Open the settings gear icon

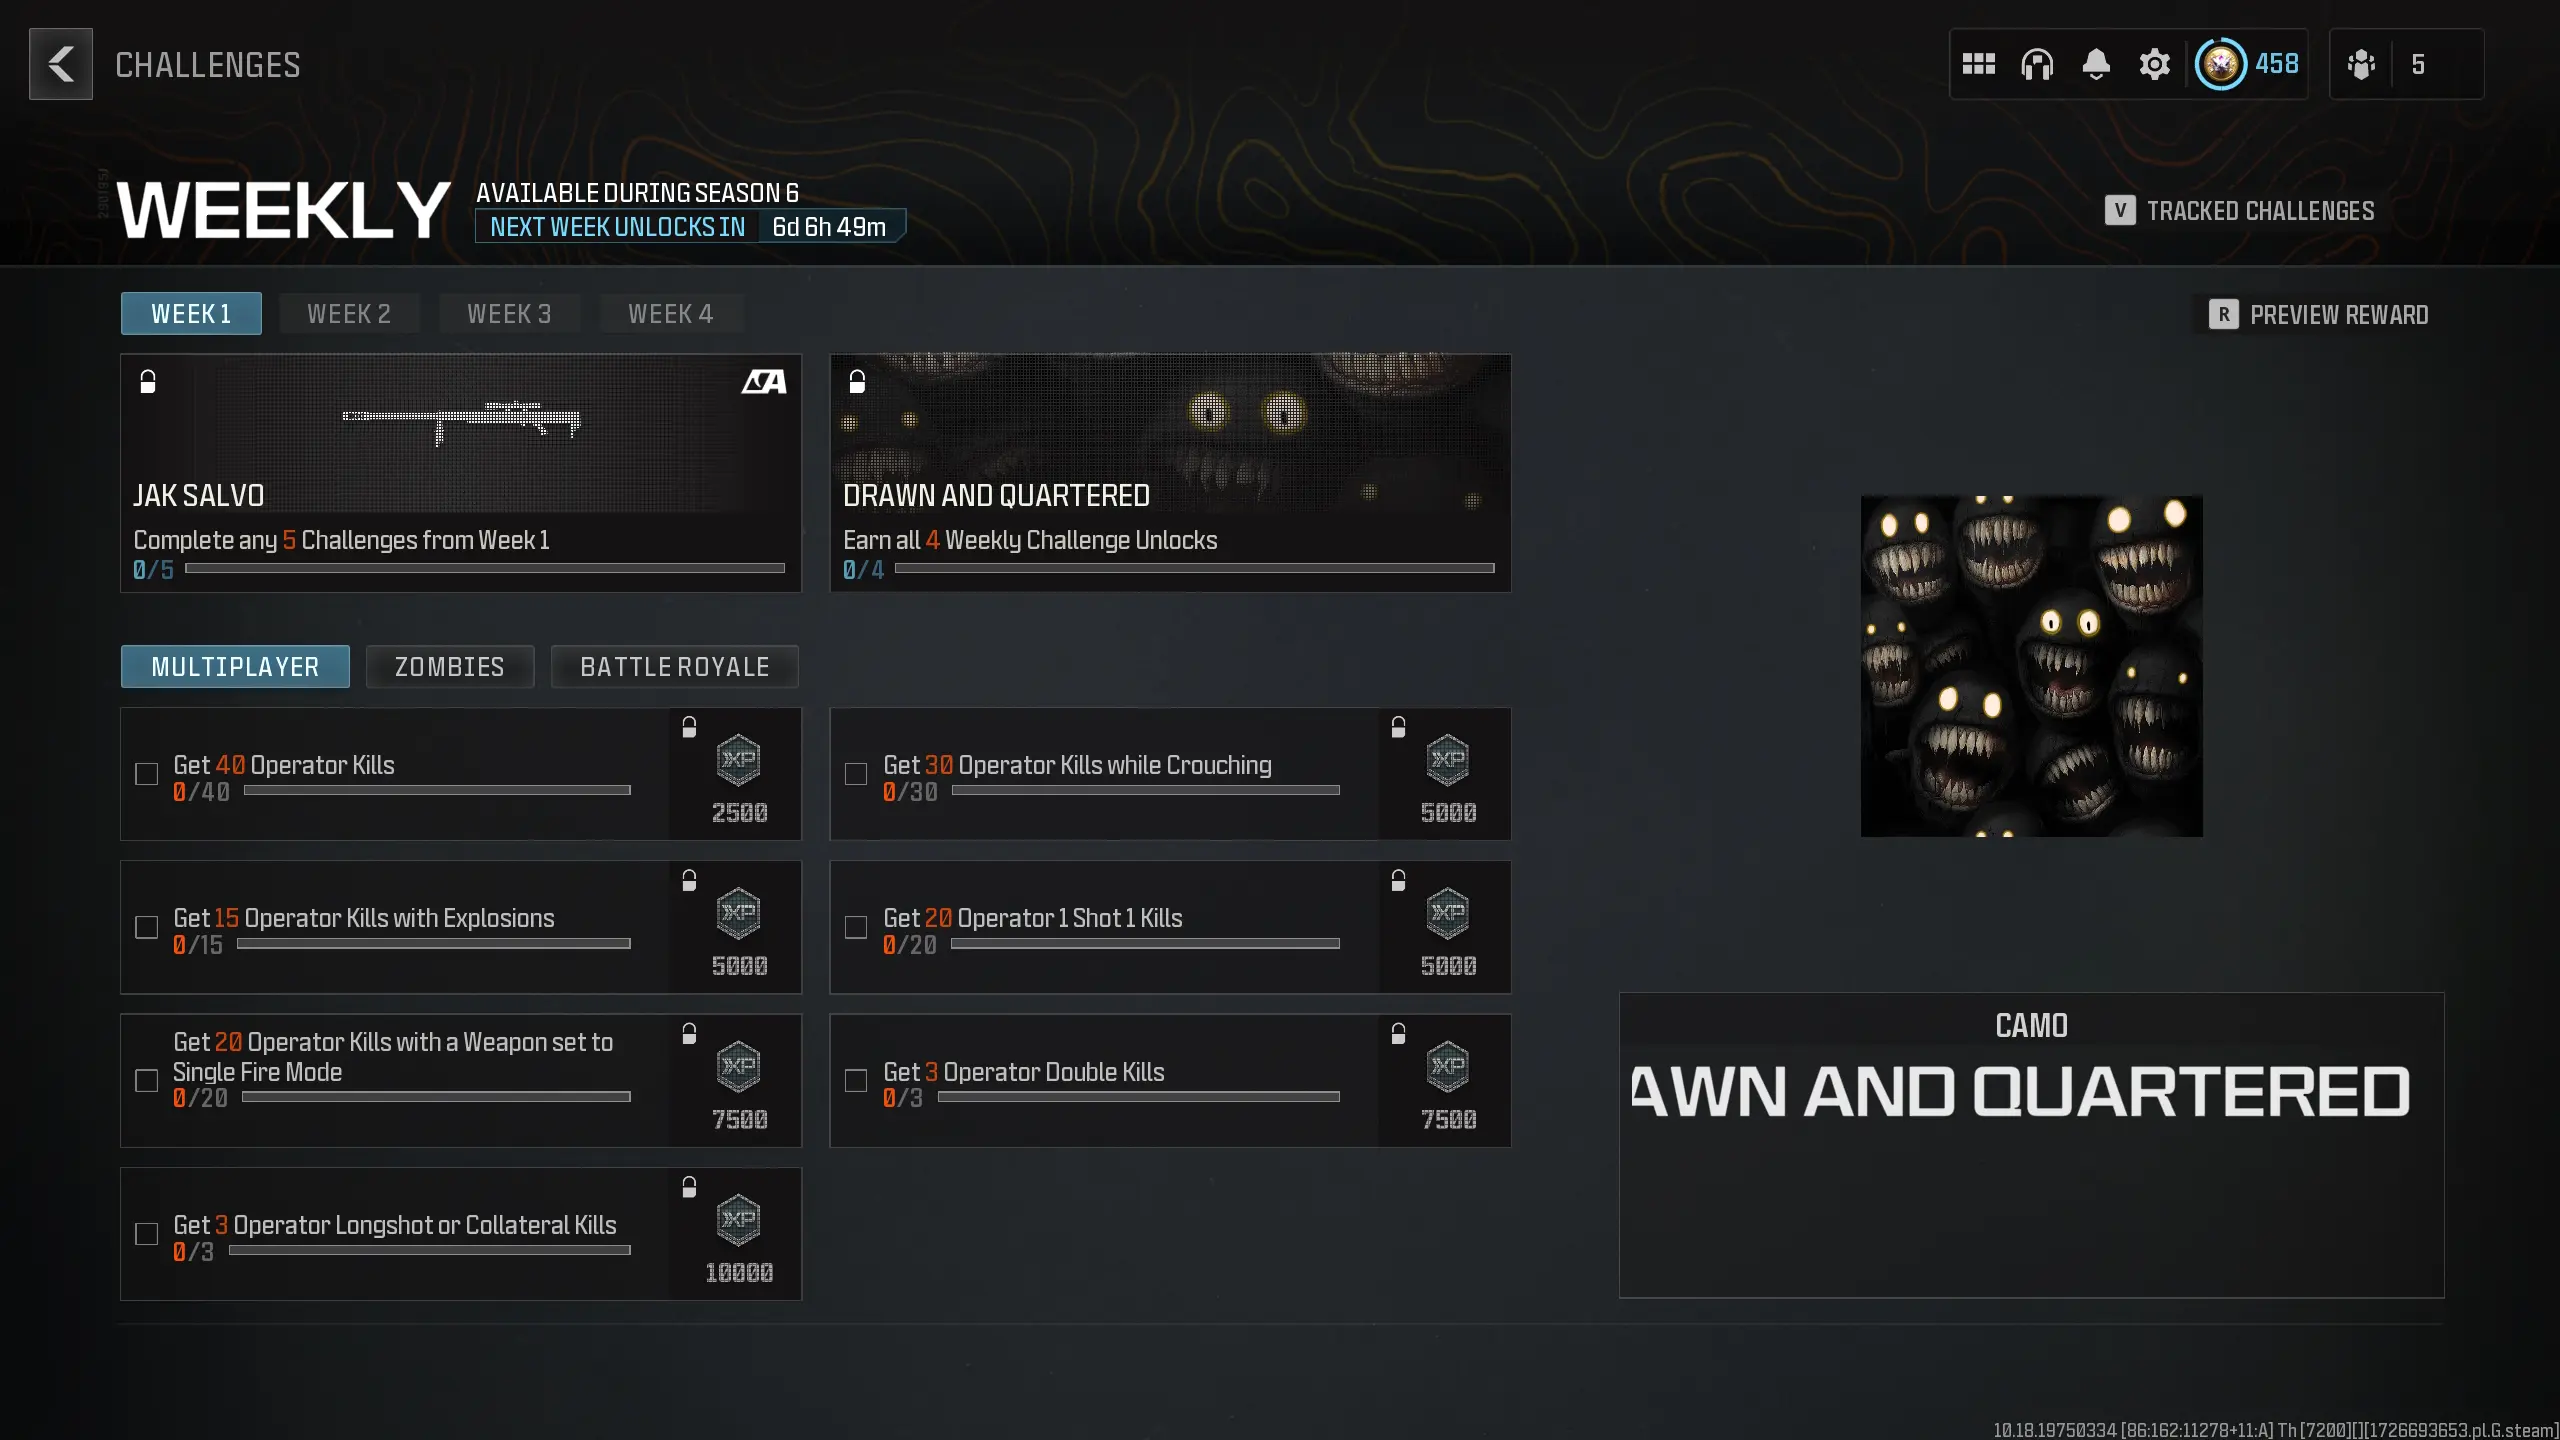coord(2154,65)
